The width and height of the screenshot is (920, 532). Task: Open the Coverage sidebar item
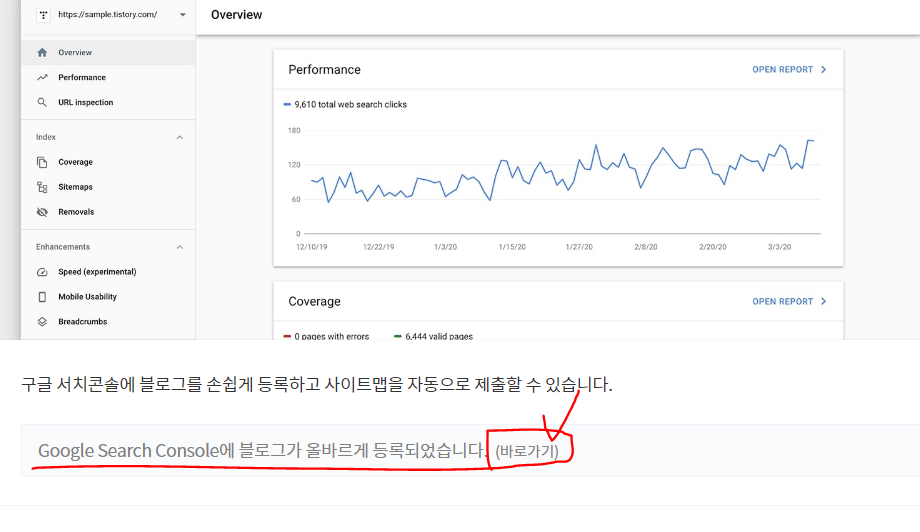point(108,162)
